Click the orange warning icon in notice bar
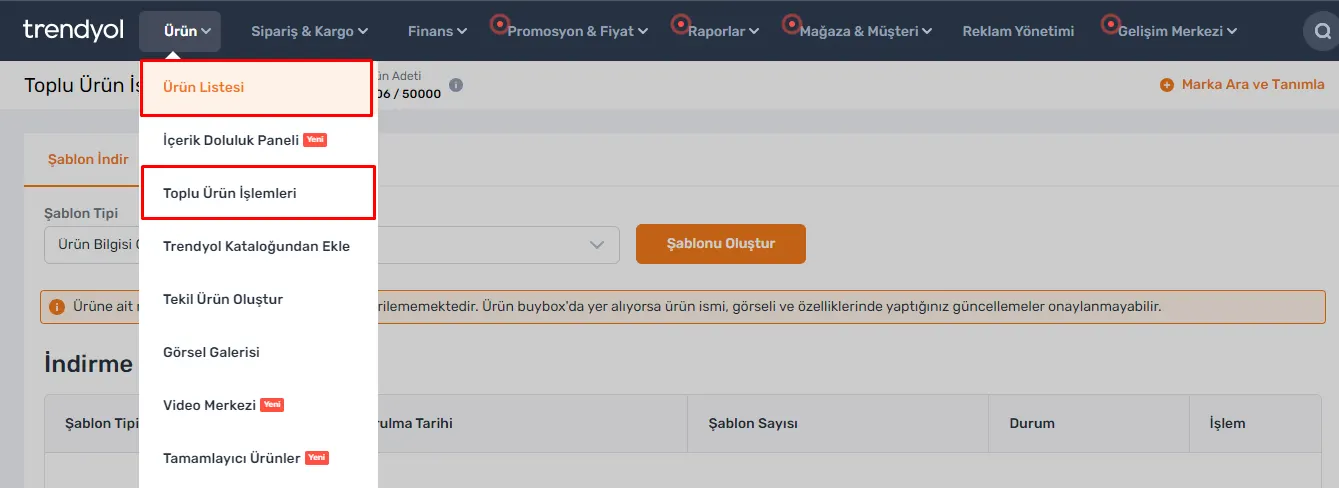The image size is (1339, 488). click(x=57, y=306)
